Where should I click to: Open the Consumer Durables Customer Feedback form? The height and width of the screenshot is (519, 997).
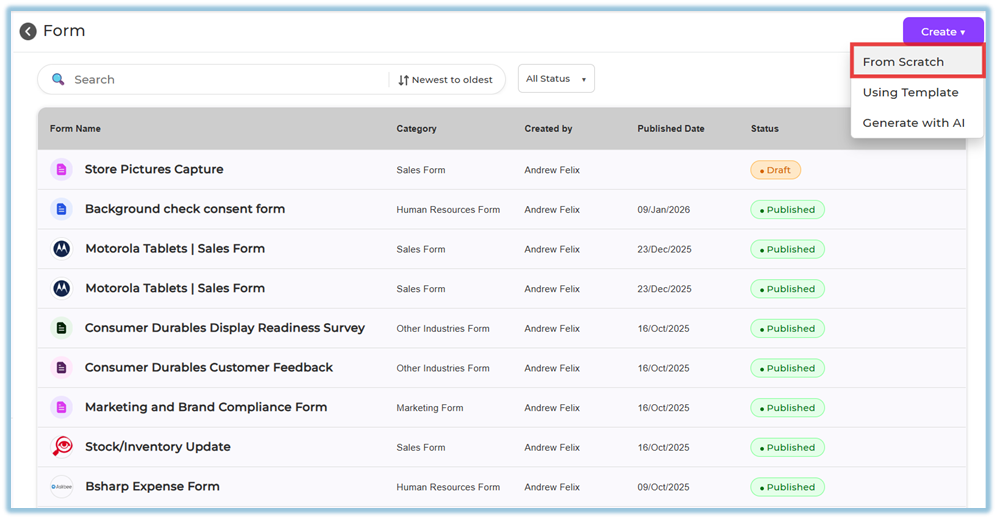click(208, 368)
